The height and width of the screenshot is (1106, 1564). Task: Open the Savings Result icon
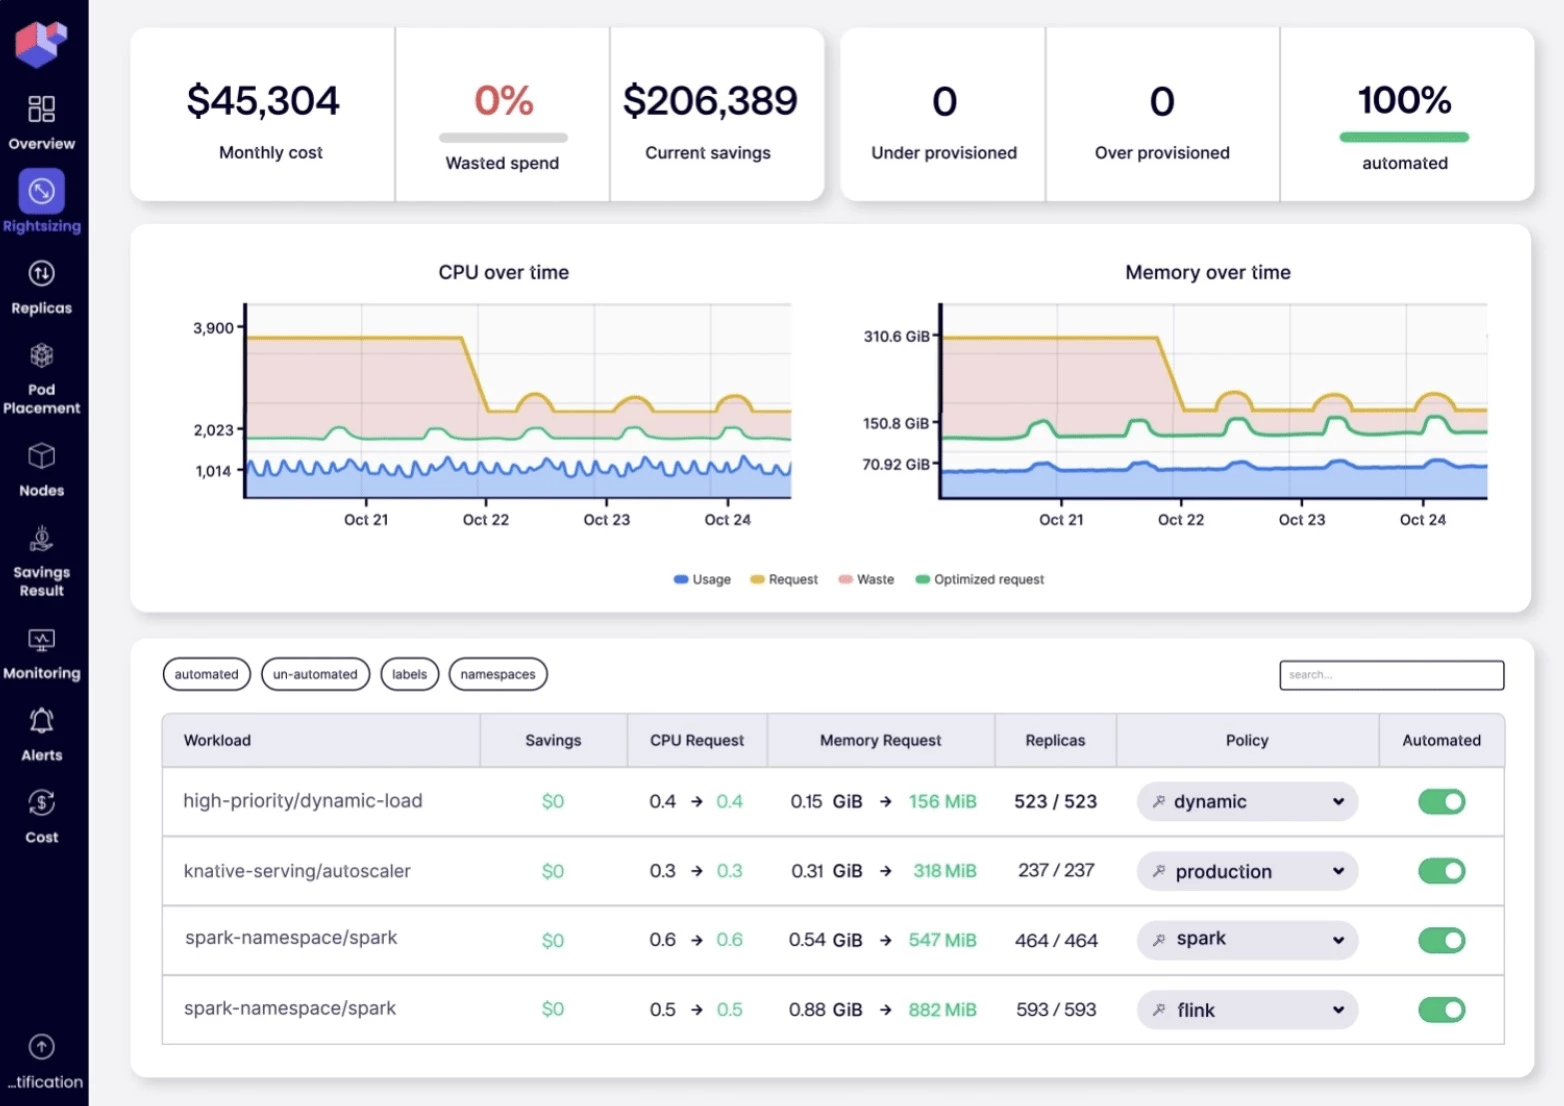(x=41, y=538)
